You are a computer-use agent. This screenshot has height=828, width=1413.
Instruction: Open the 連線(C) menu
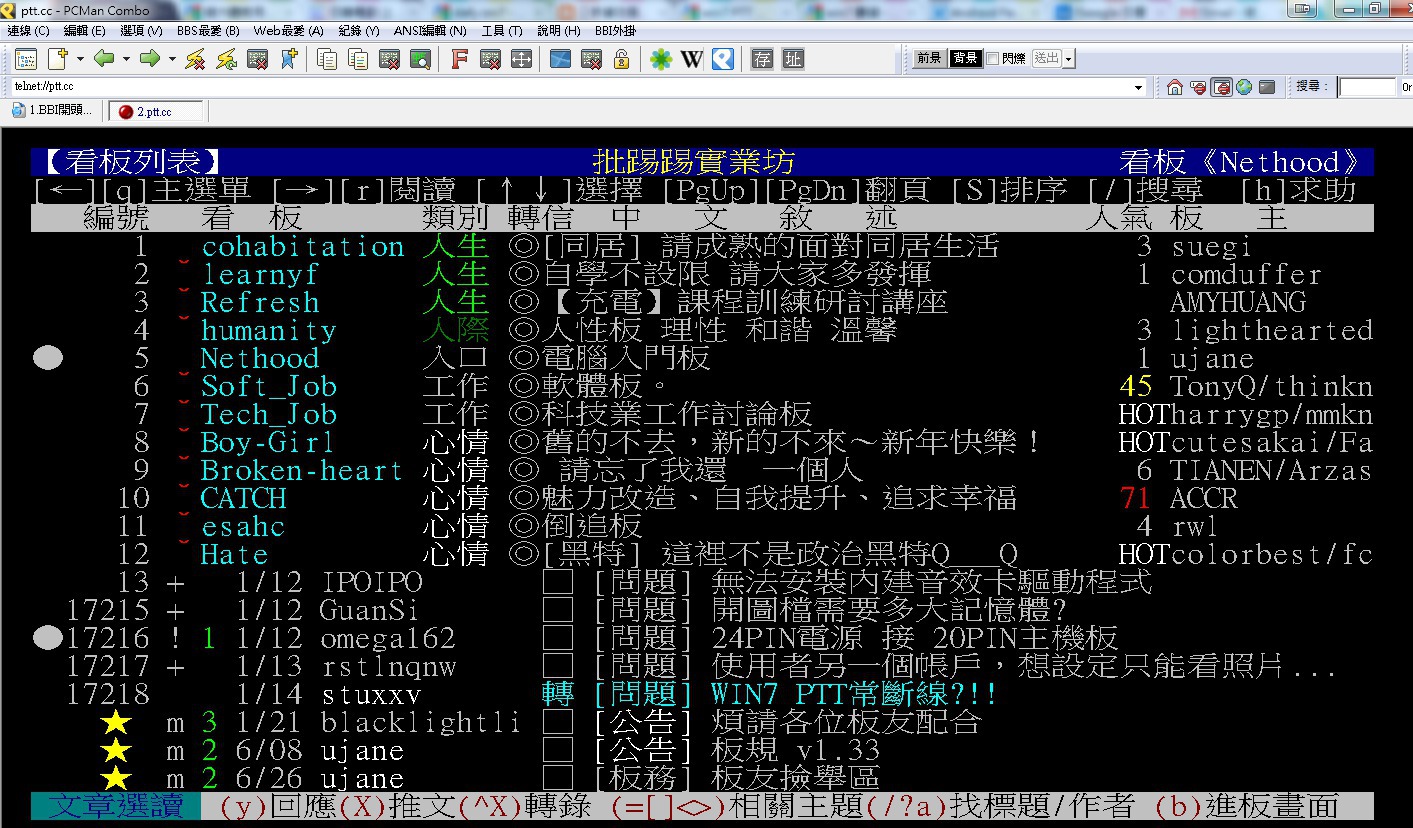[28, 31]
